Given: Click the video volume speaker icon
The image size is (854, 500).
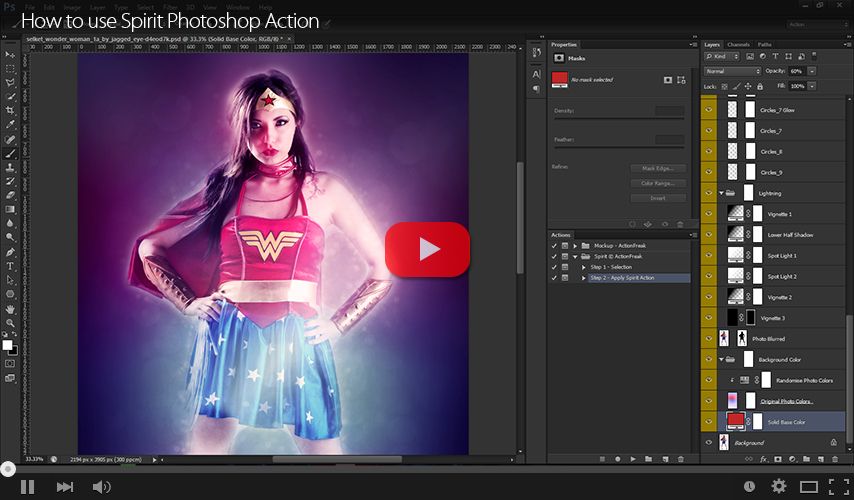Looking at the screenshot, I should point(101,487).
